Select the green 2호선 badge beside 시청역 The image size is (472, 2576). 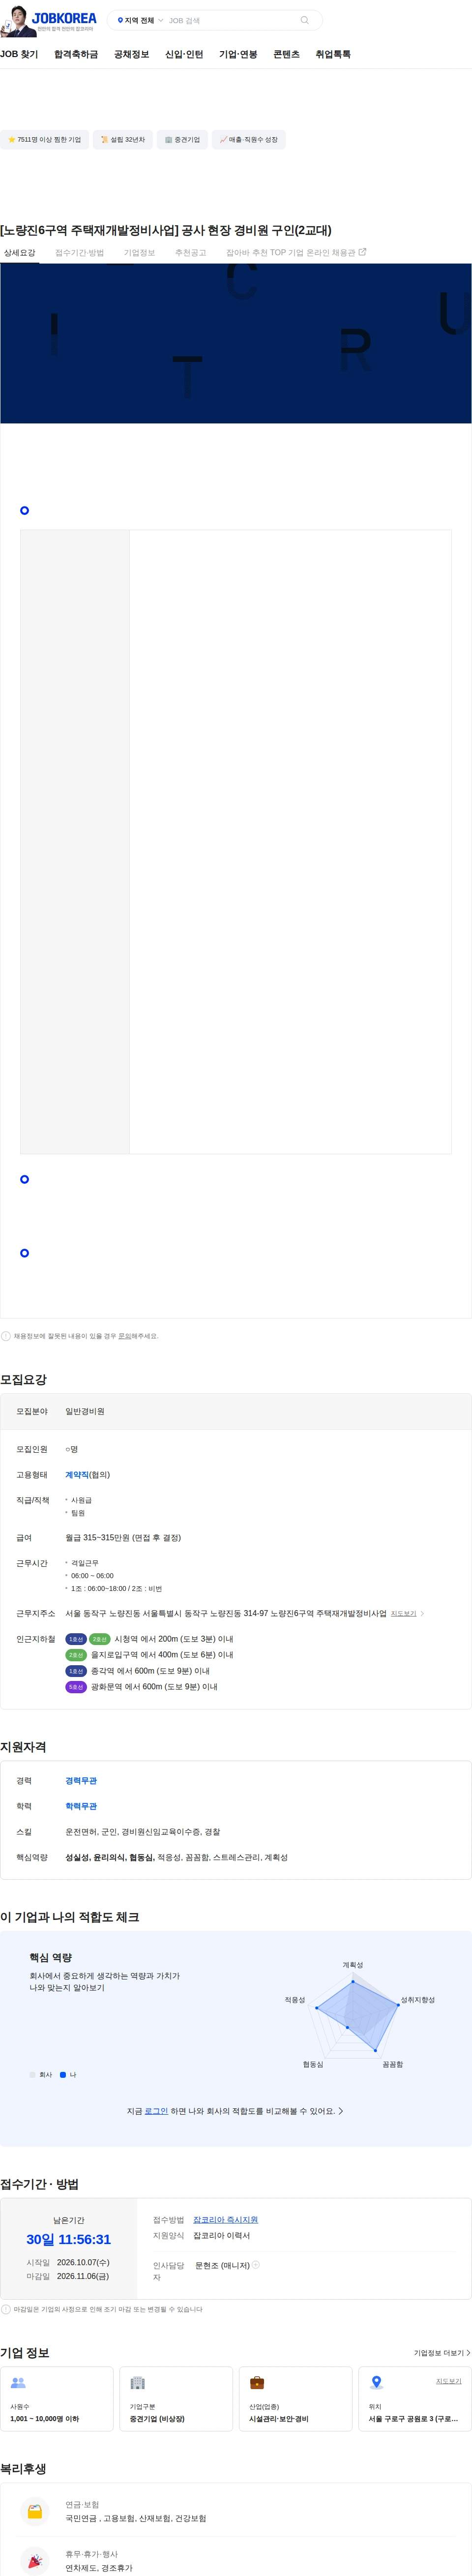100,1639
